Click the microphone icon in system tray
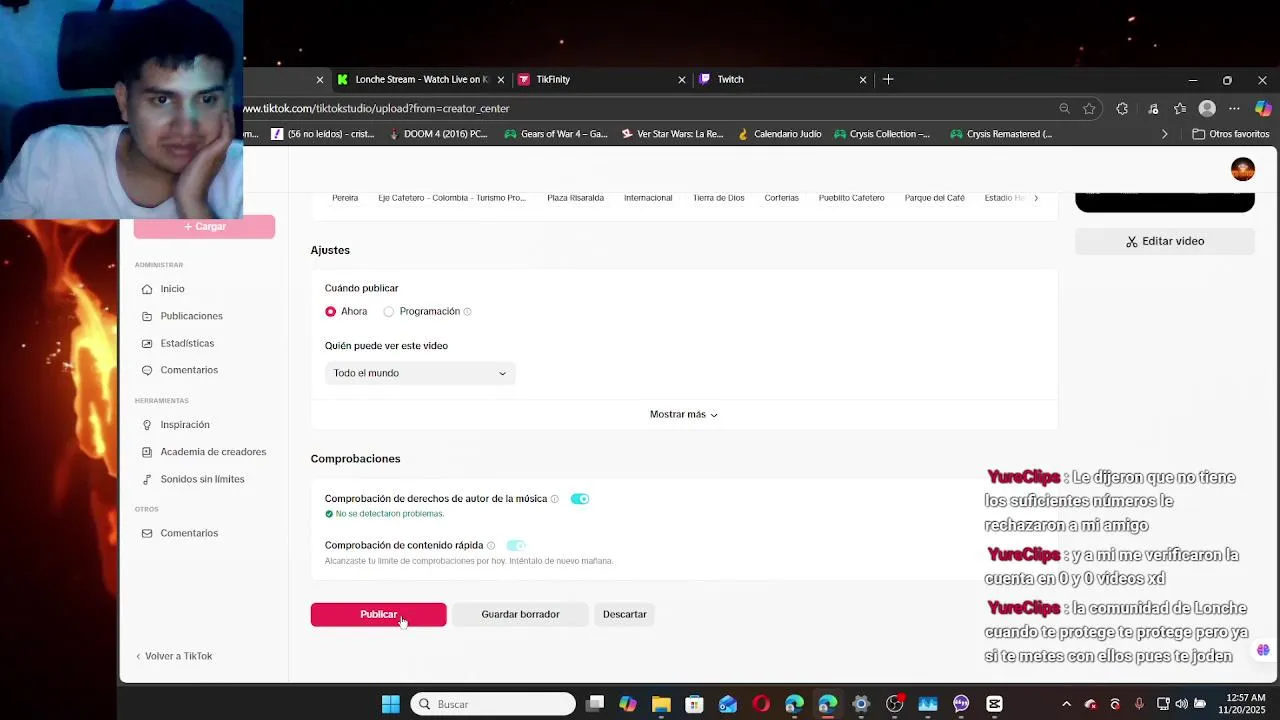 click(x=1139, y=704)
